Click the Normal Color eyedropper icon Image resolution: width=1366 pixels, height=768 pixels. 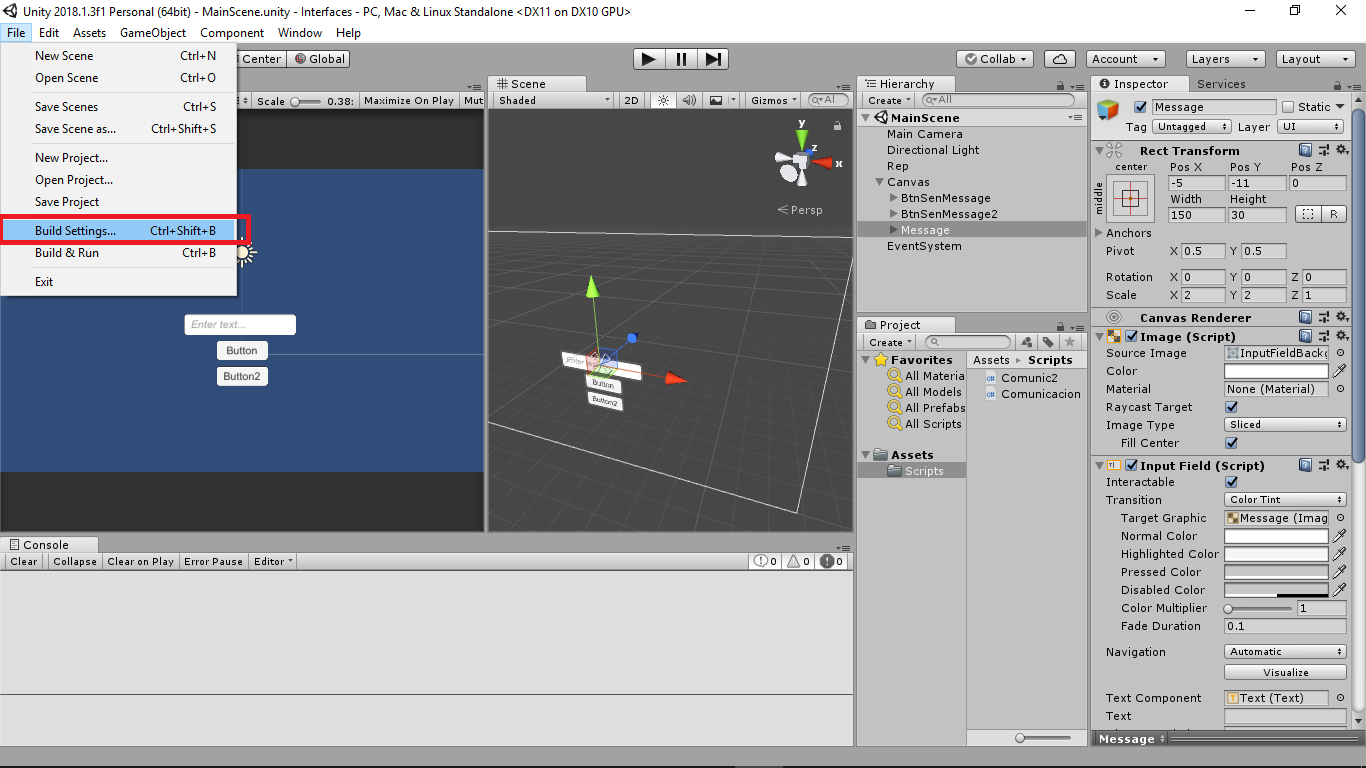tap(1340, 536)
